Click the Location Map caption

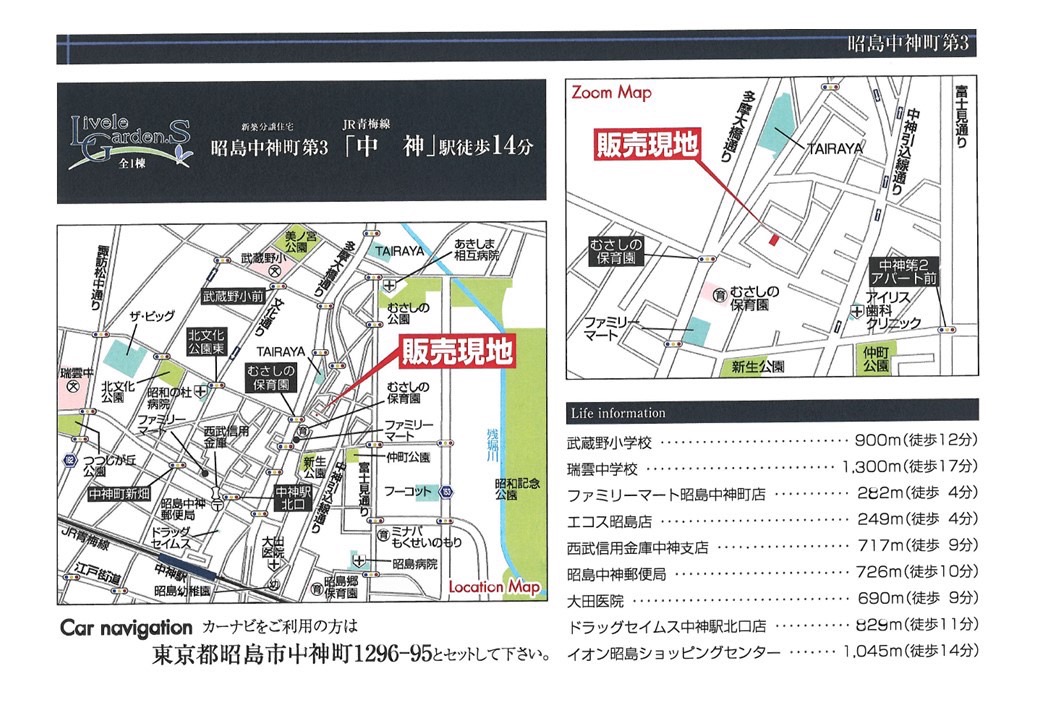coord(495,587)
